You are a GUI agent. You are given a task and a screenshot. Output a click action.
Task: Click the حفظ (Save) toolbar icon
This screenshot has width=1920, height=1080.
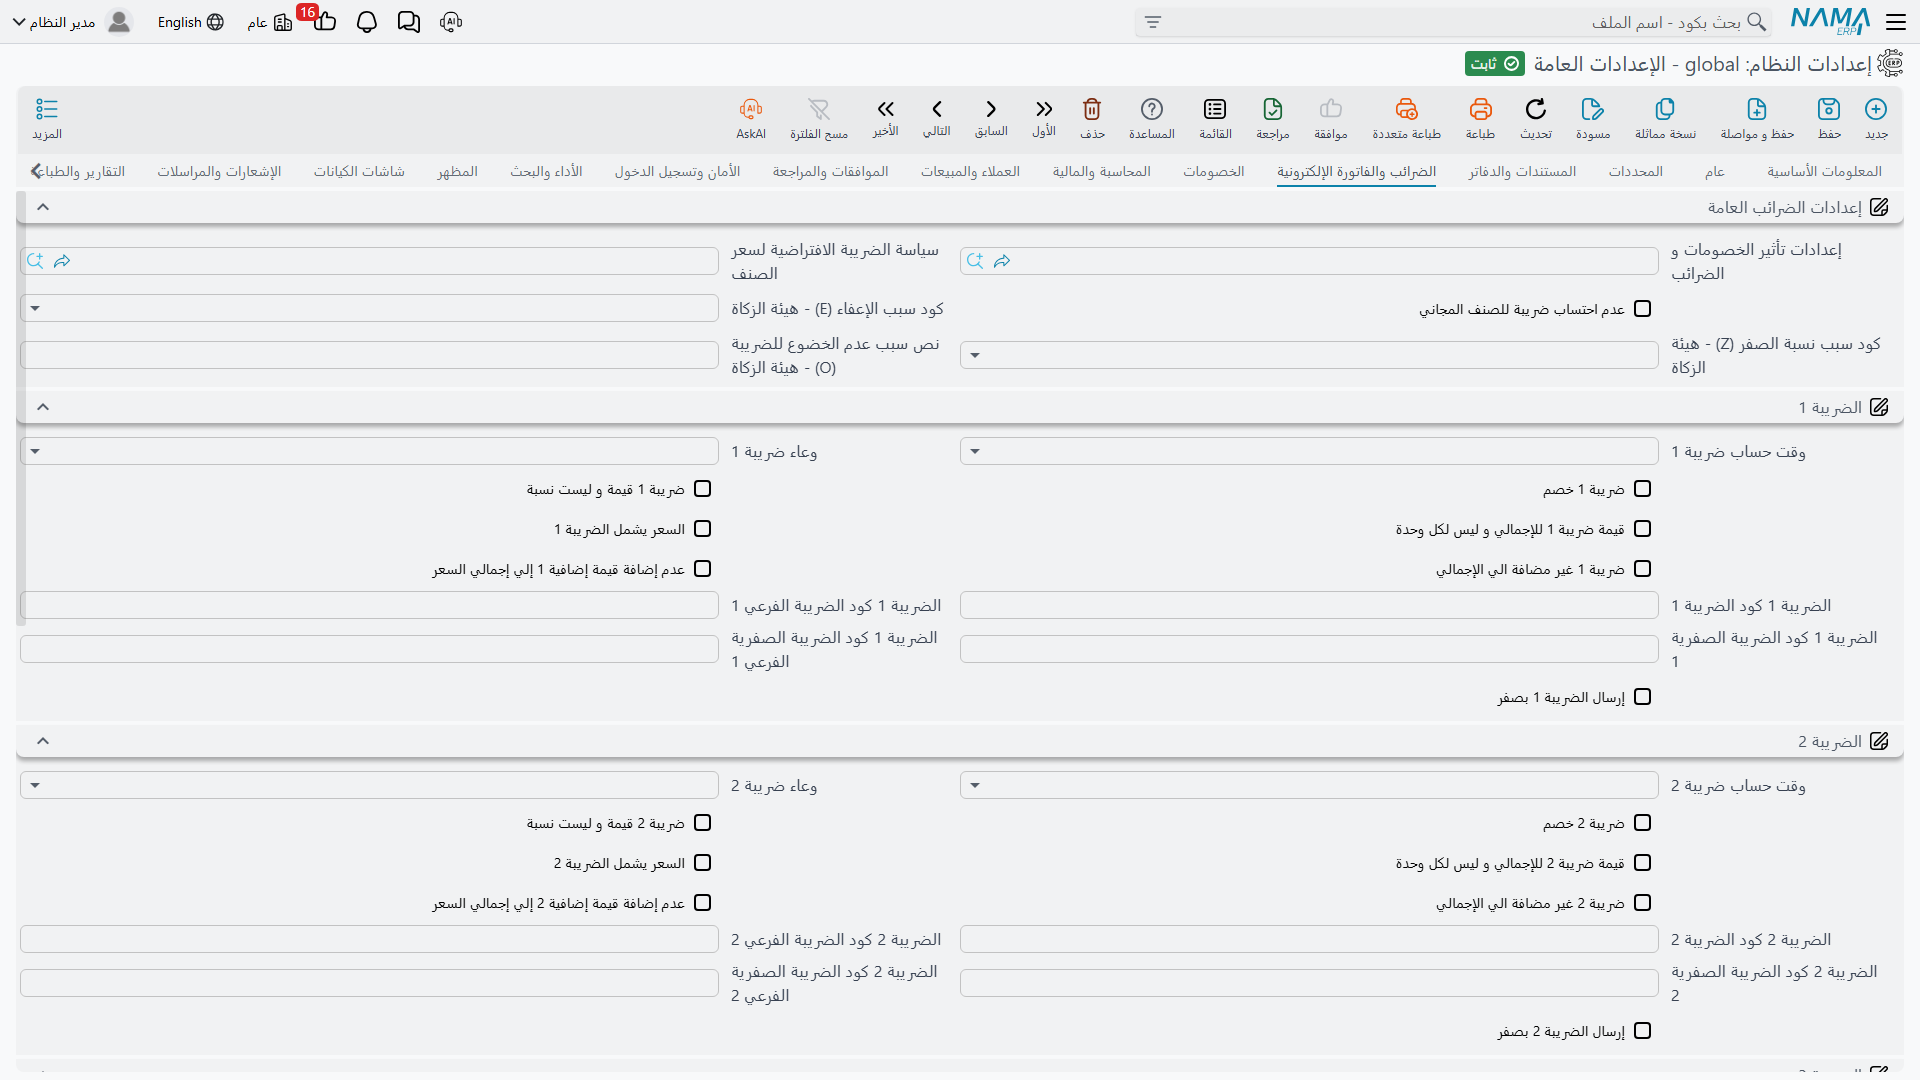click(1829, 109)
